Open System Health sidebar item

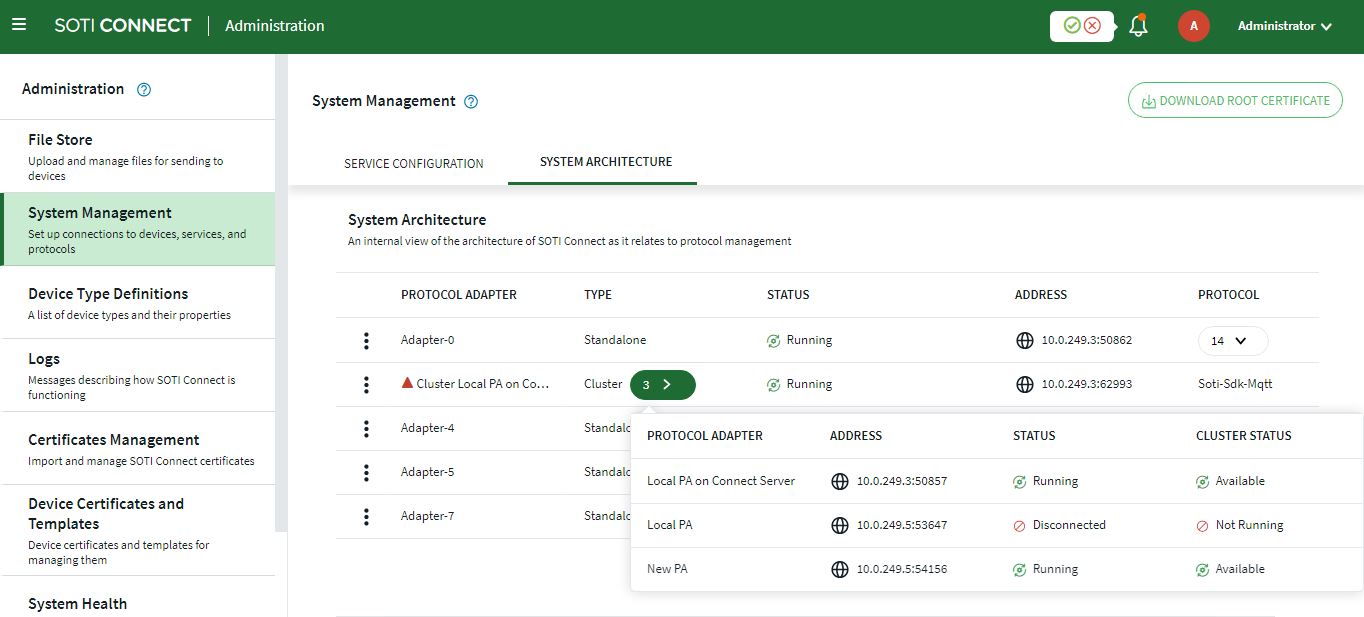(139, 603)
